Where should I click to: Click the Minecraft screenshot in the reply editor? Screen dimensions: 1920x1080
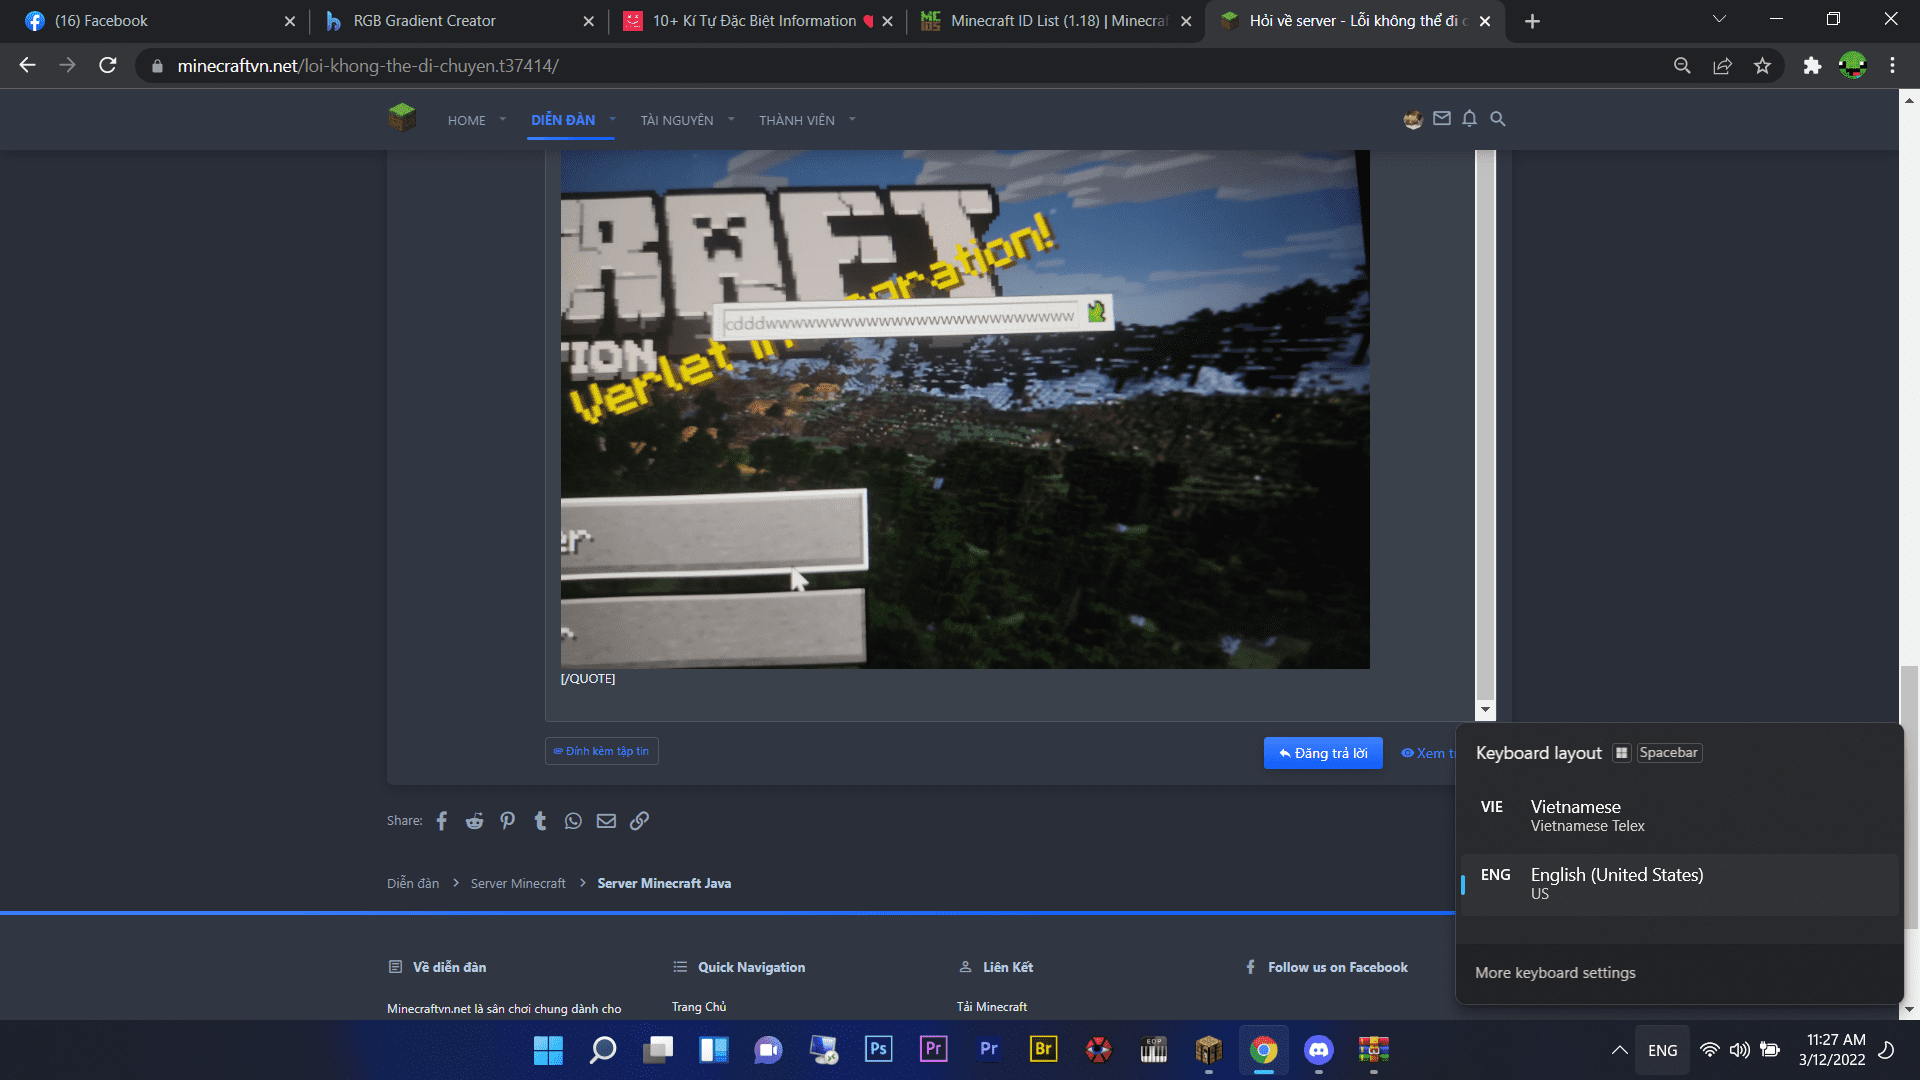[965, 409]
